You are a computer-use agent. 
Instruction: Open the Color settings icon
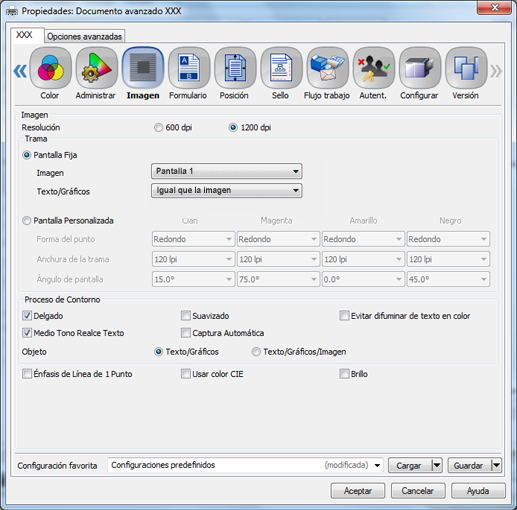pyautogui.click(x=51, y=68)
